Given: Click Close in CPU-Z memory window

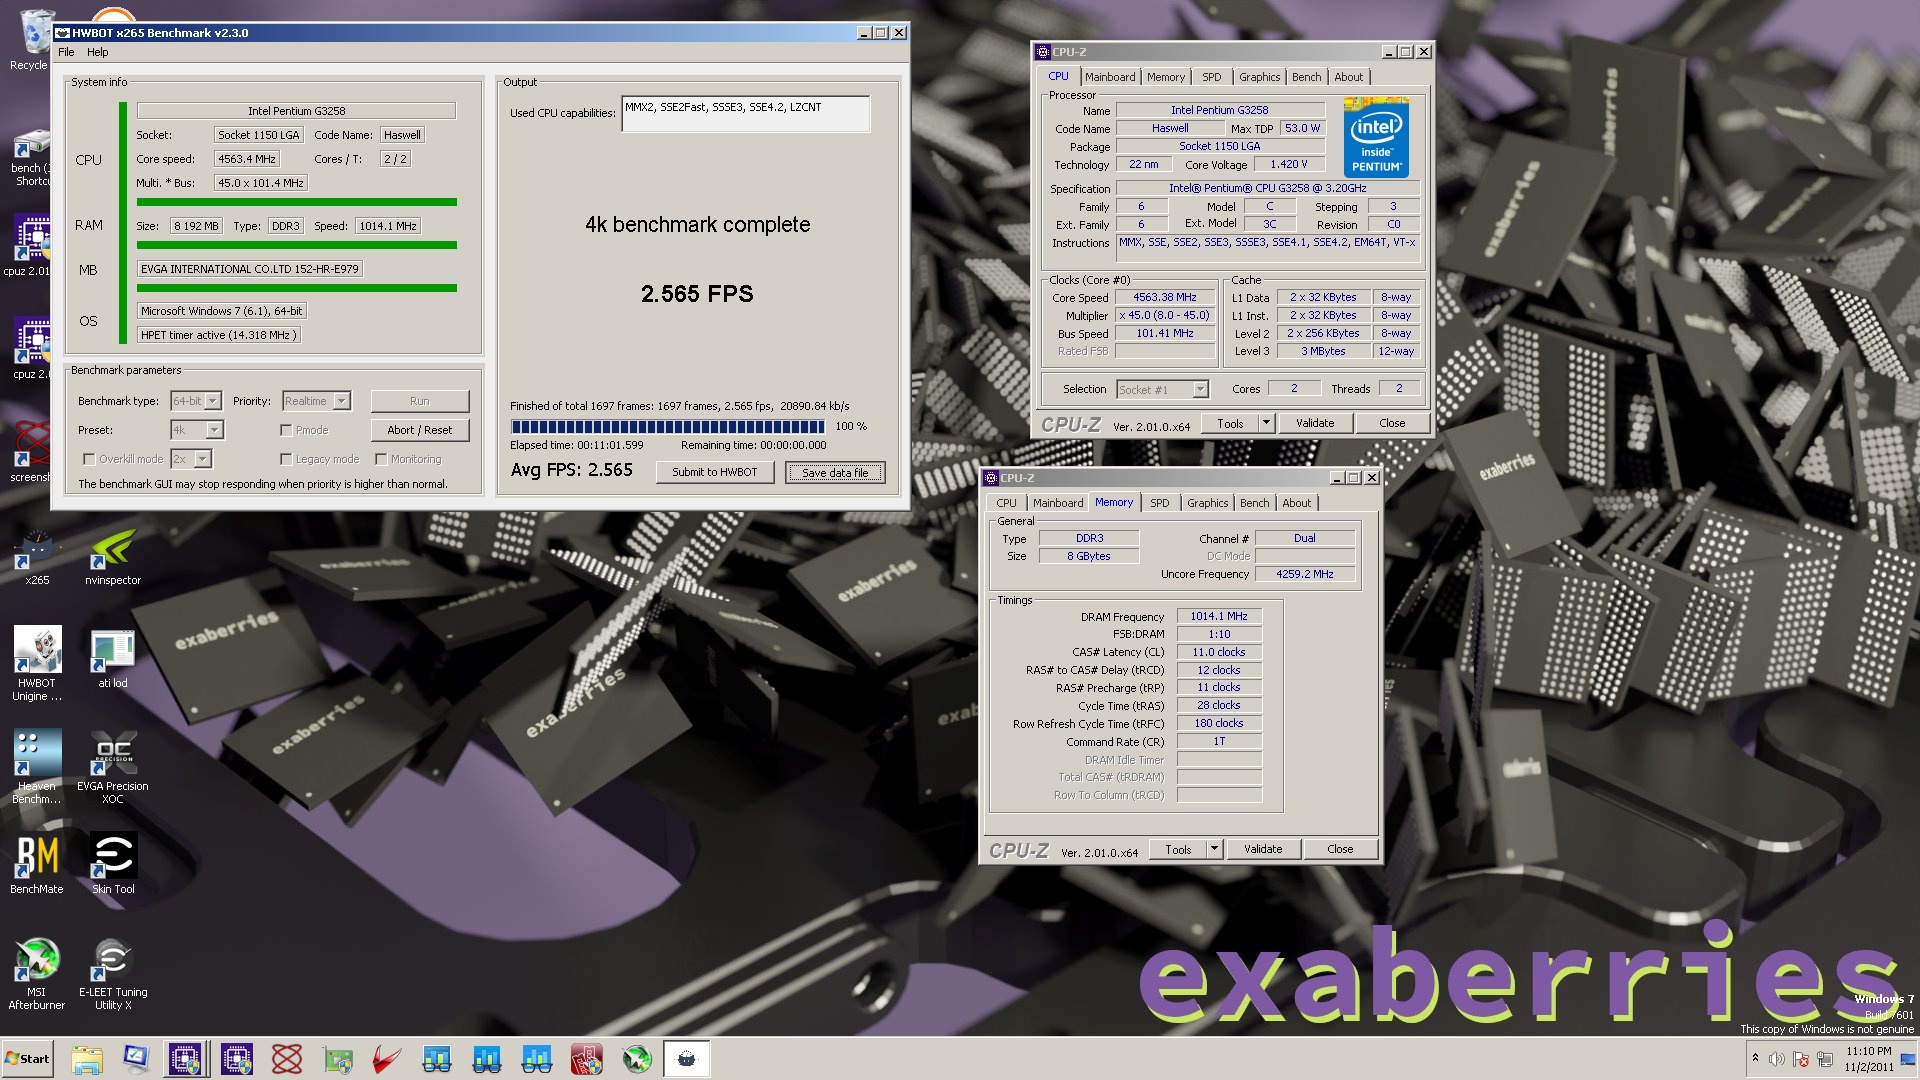Looking at the screenshot, I should [x=1340, y=849].
